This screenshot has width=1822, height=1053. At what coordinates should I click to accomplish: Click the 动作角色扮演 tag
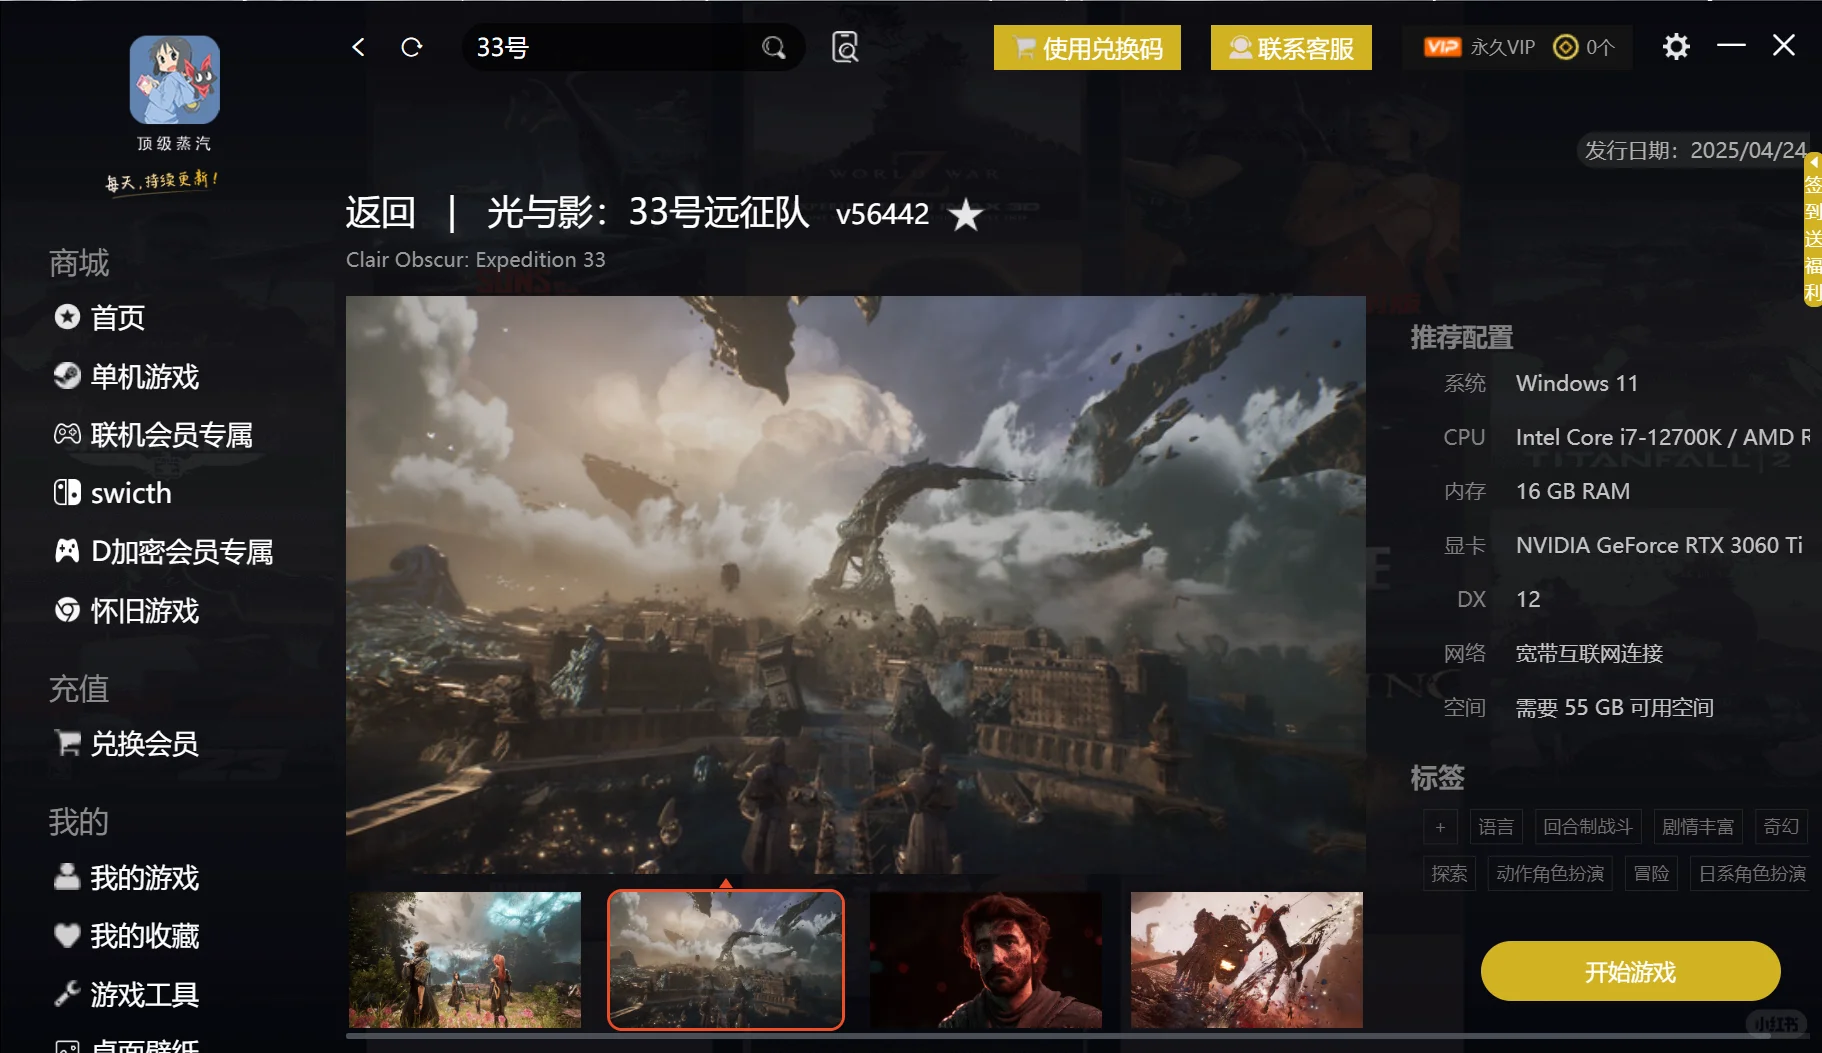pos(1550,874)
